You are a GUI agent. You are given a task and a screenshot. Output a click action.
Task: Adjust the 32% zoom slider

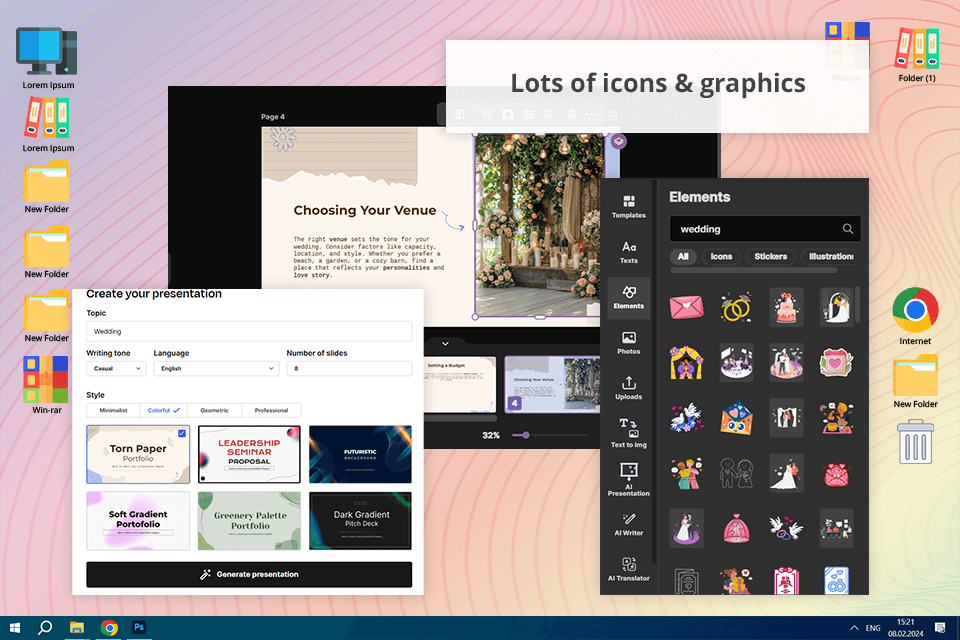tap(525, 435)
